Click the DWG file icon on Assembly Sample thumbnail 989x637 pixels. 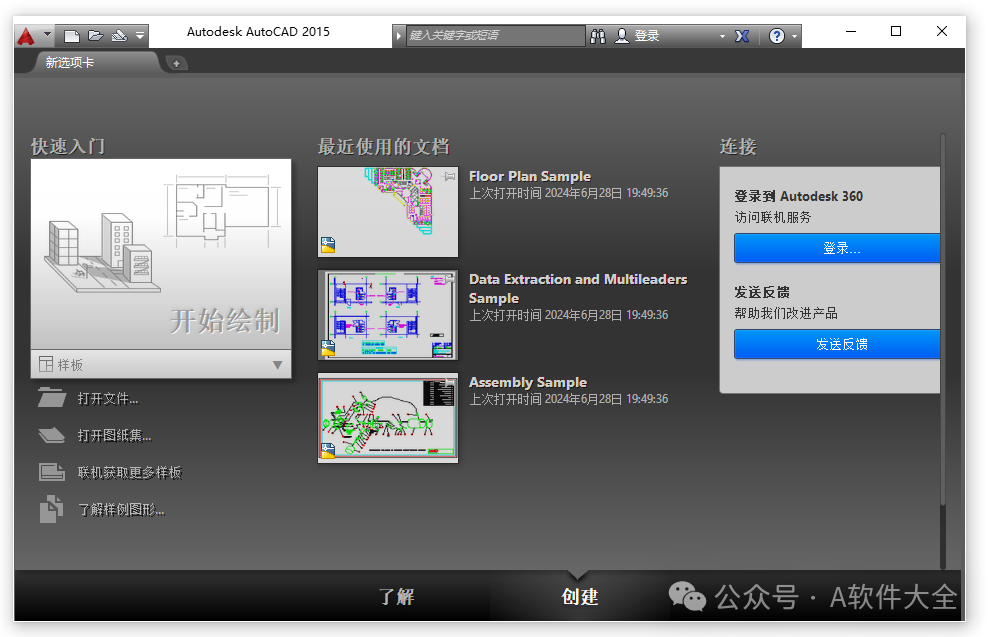(328, 451)
